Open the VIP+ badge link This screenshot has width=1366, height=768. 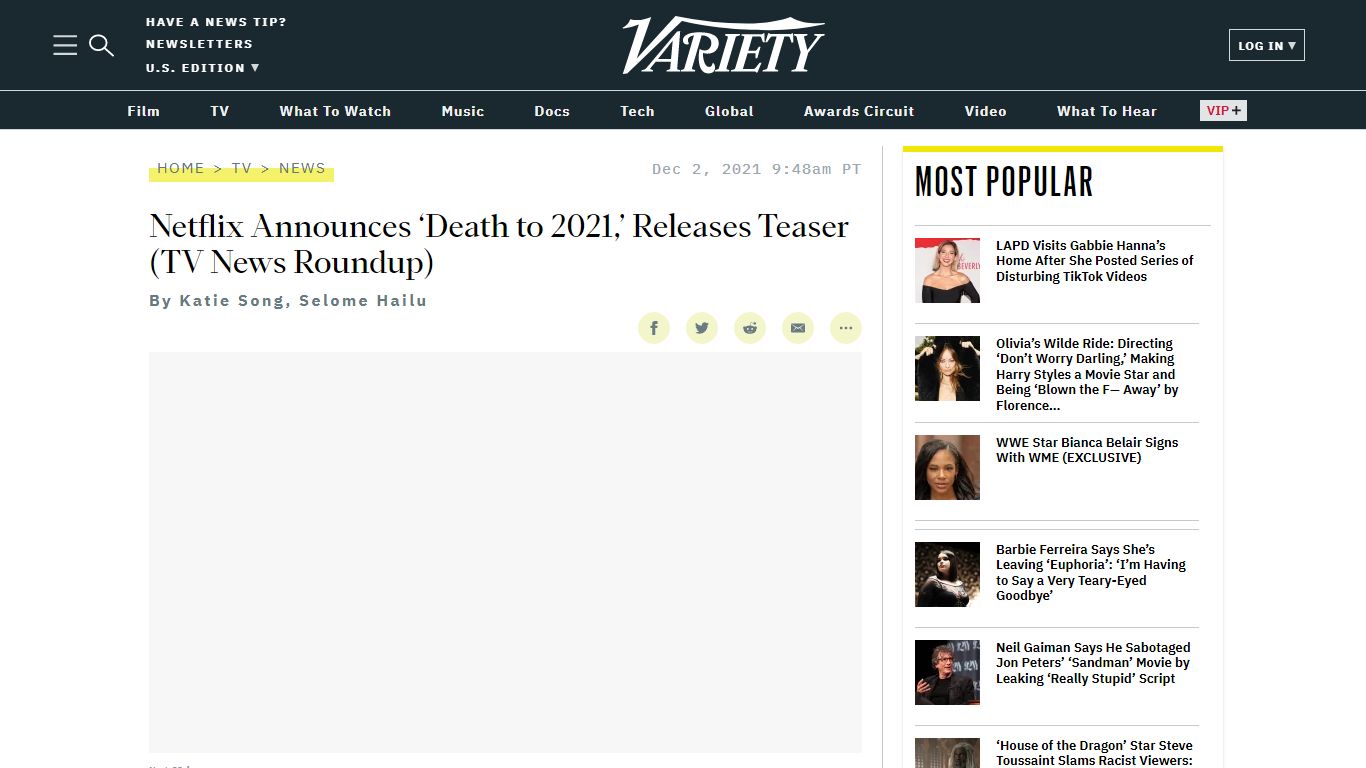(1223, 111)
